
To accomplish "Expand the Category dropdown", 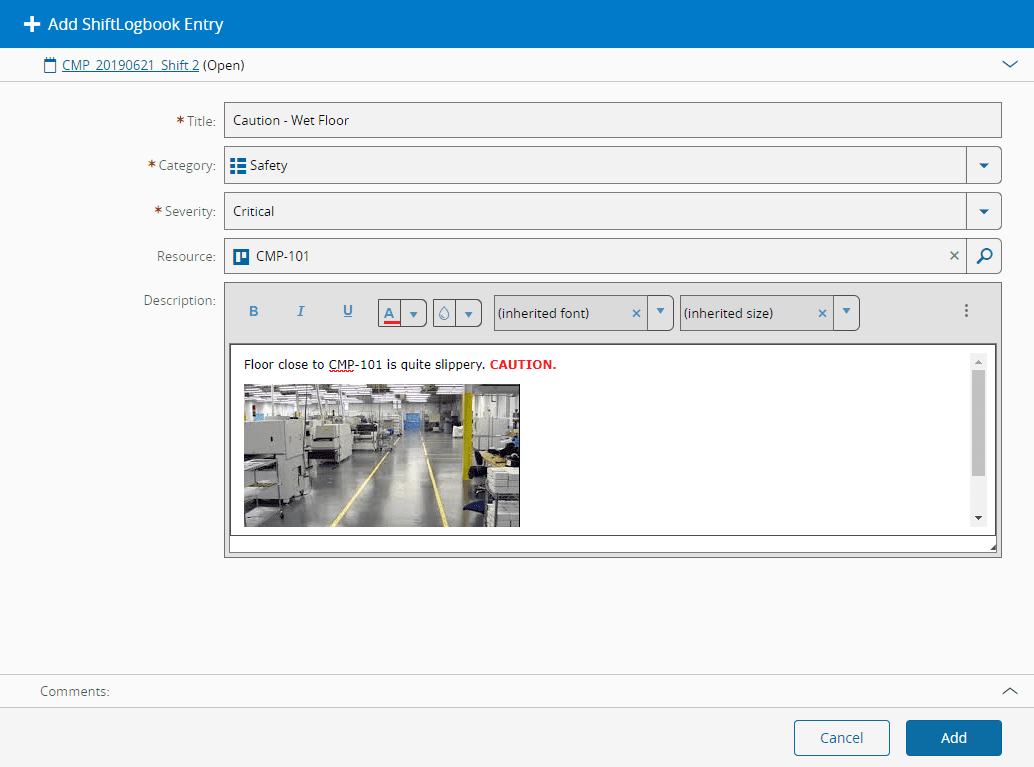I will pos(984,165).
